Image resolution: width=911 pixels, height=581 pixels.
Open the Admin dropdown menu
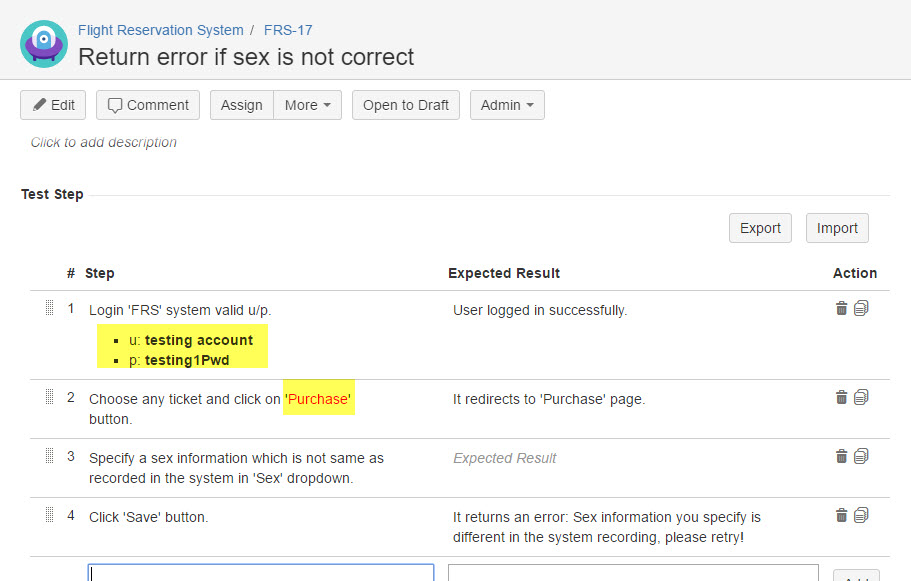(507, 105)
